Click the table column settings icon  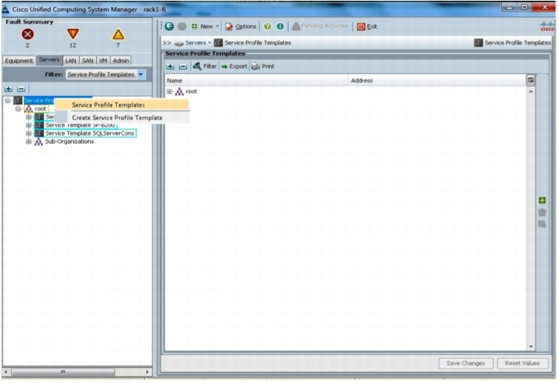click(530, 80)
